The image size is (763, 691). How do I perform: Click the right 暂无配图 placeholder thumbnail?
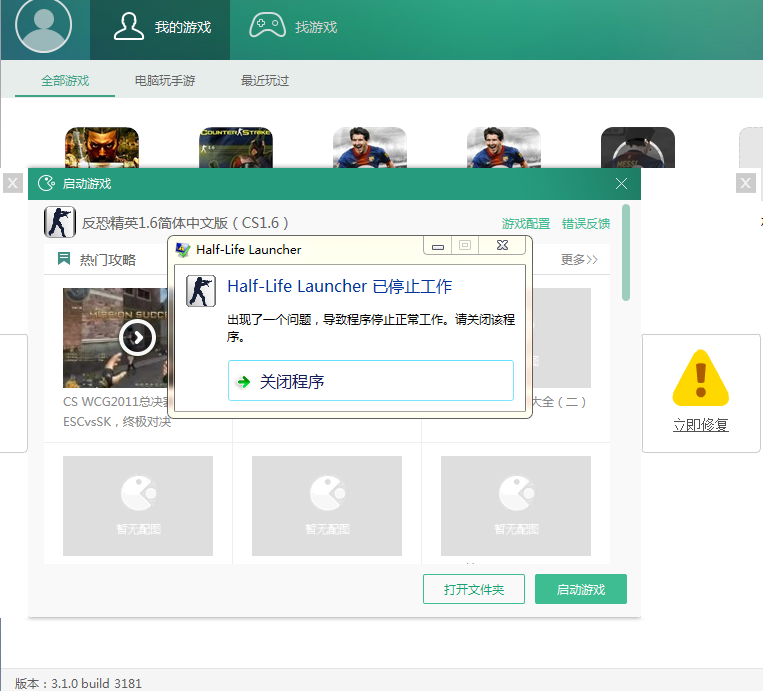(516, 506)
